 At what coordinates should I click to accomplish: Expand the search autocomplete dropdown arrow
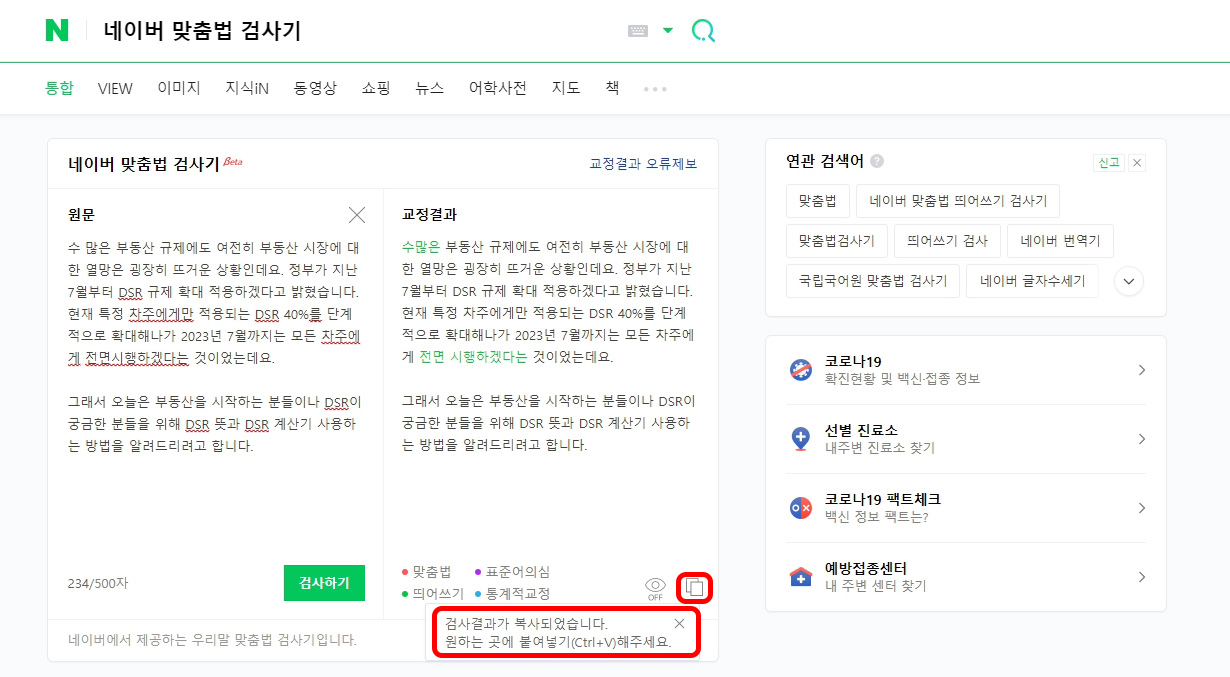coord(668,31)
